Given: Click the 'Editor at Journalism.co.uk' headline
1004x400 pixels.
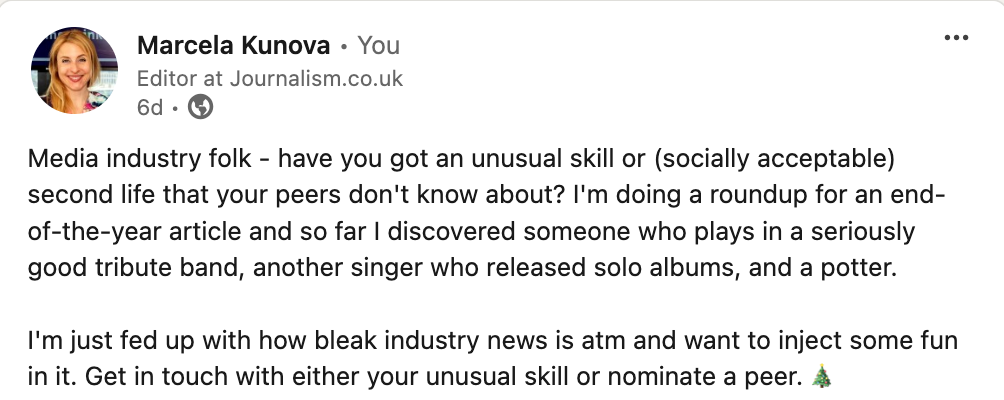Looking at the screenshot, I should (269, 78).
